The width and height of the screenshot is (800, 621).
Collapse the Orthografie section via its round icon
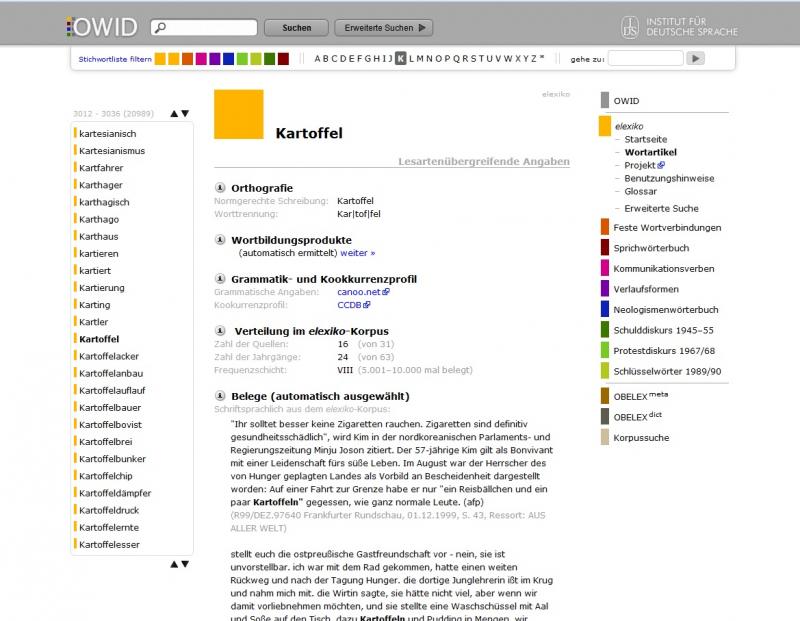coord(220,188)
